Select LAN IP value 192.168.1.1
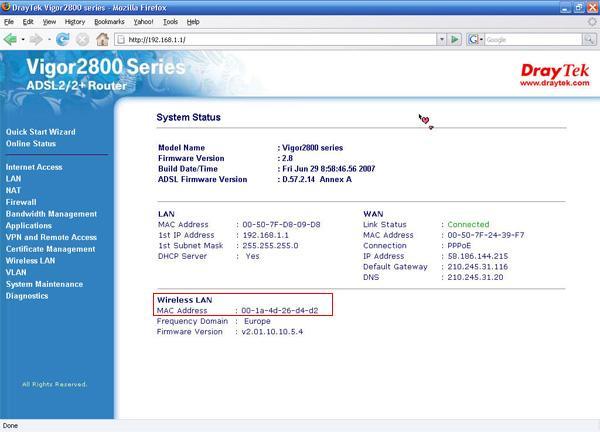 coord(266,235)
